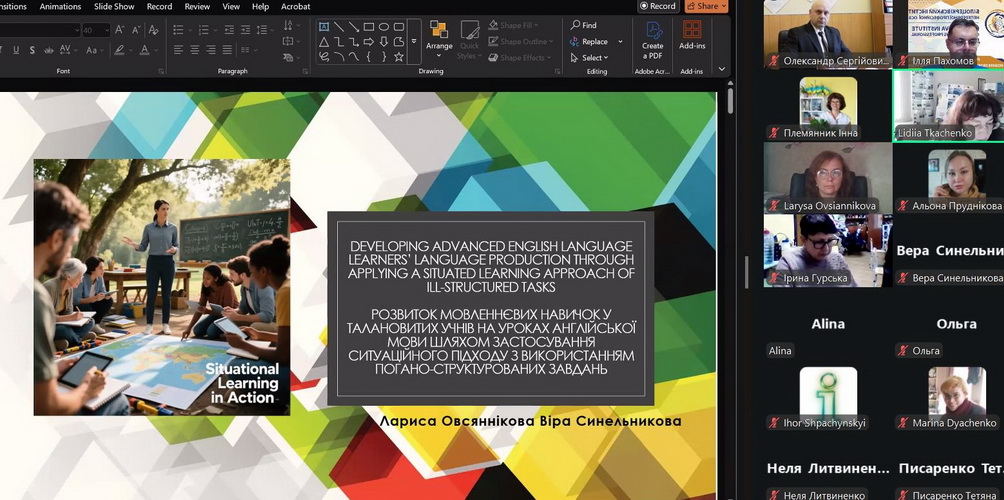Open the Review tab
The image size is (1004, 500).
(x=198, y=6)
